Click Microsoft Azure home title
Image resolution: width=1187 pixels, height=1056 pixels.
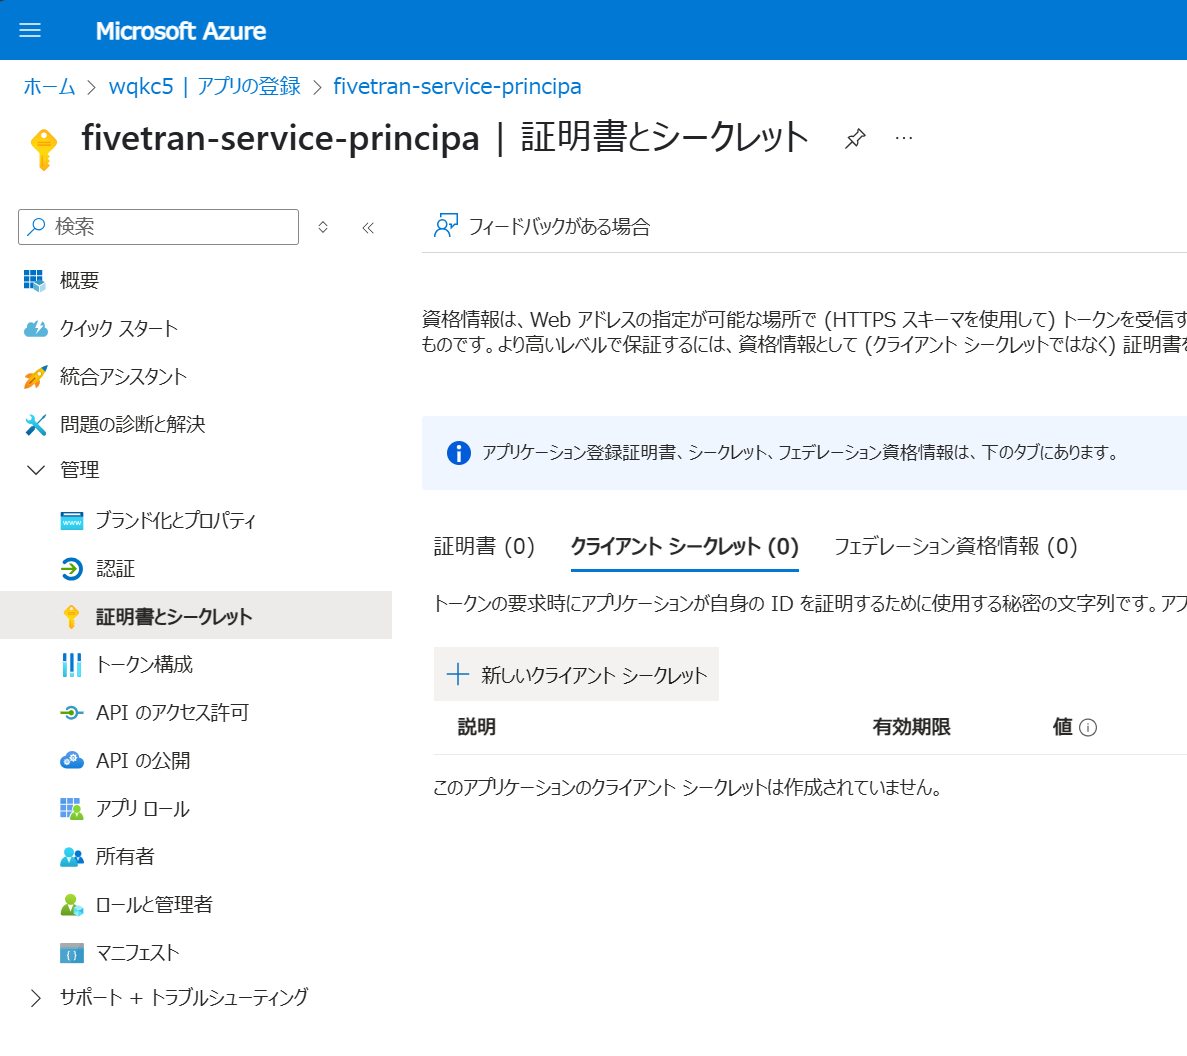pos(181,31)
